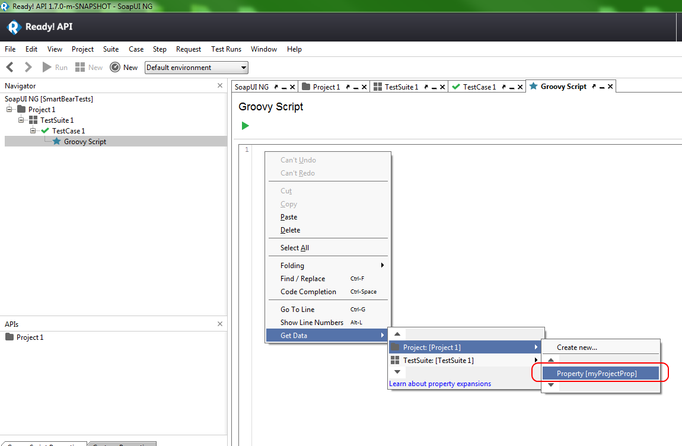
Task: Open the Get Data submenu
Action: tap(327, 335)
